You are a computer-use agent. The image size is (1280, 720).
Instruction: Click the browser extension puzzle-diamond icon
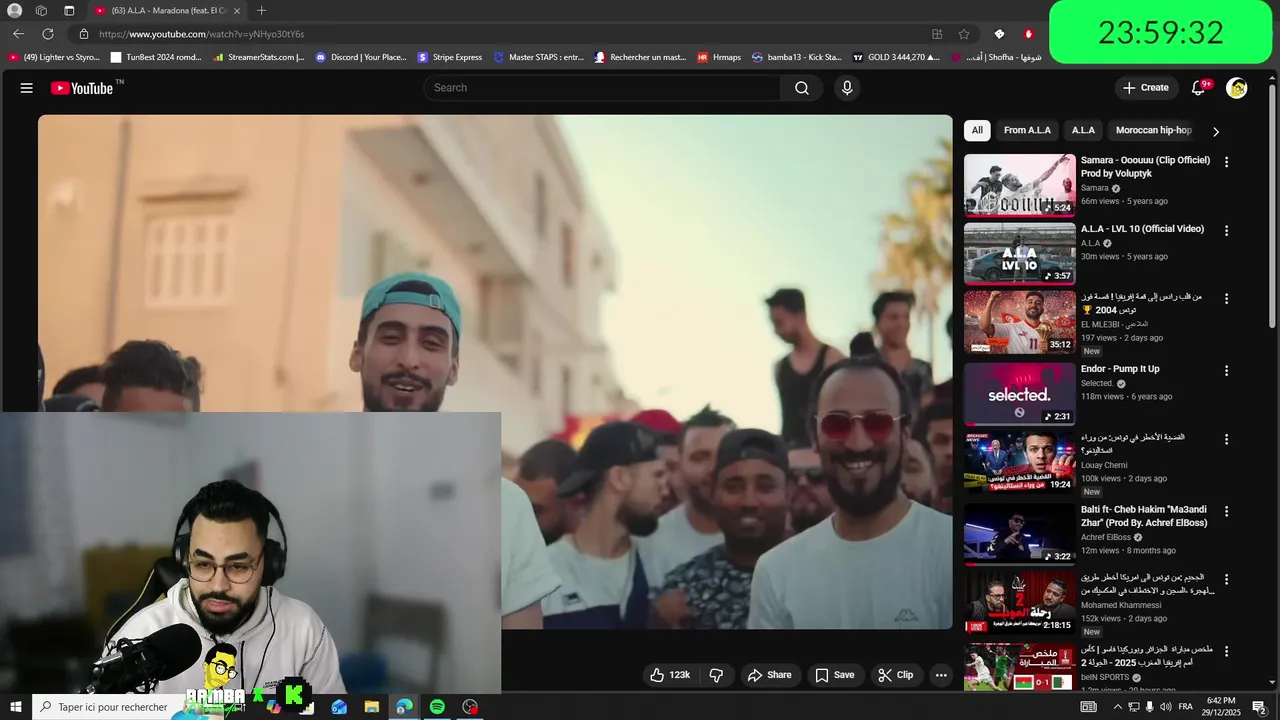point(999,34)
